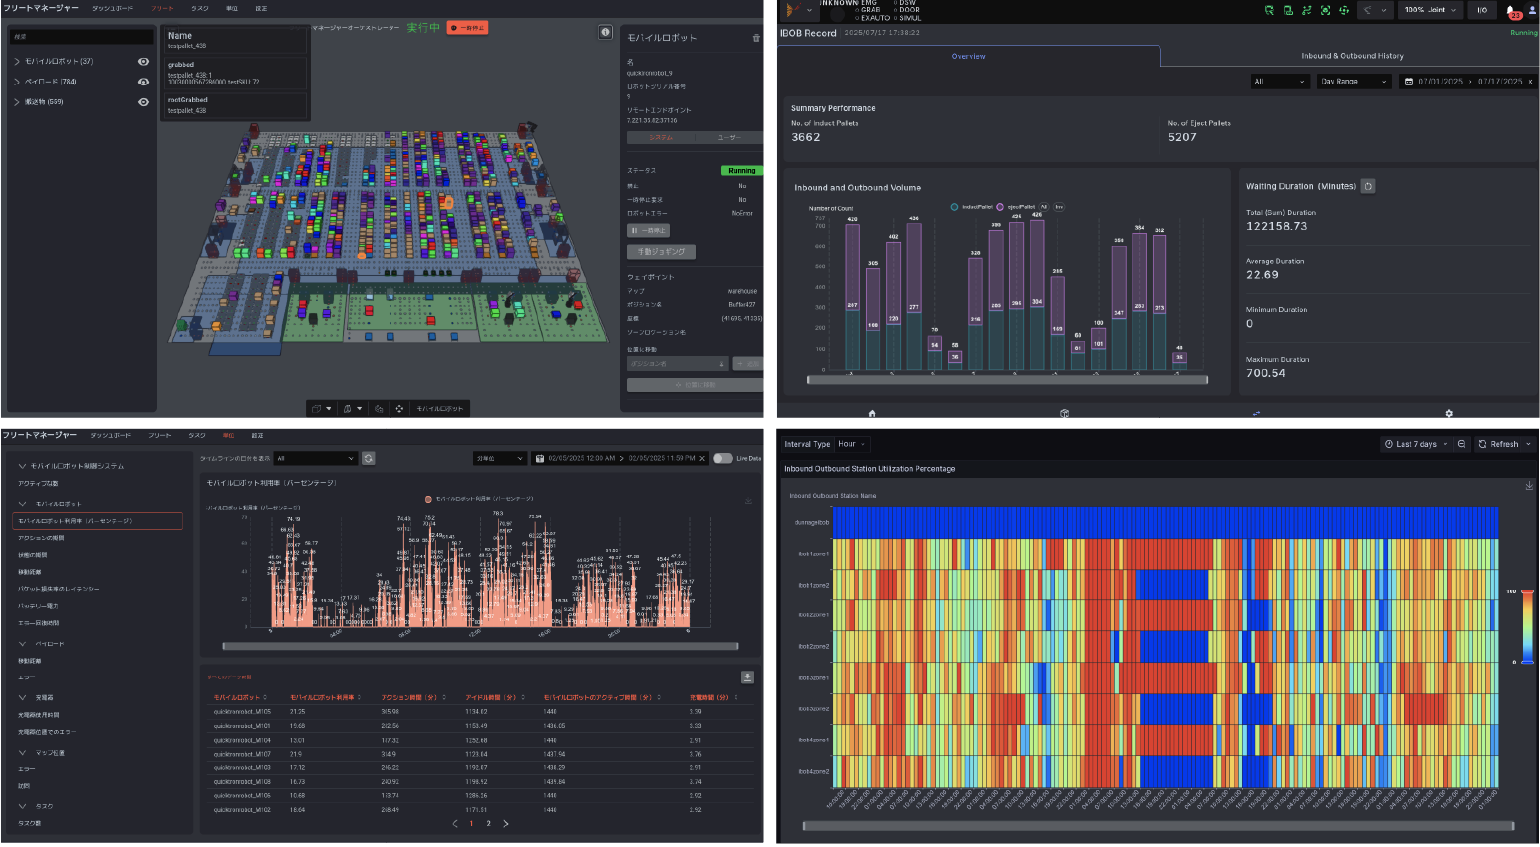Enable the Live Data toggle switch
Image resolution: width=1540 pixels, height=847 pixels.
[x=722, y=458]
